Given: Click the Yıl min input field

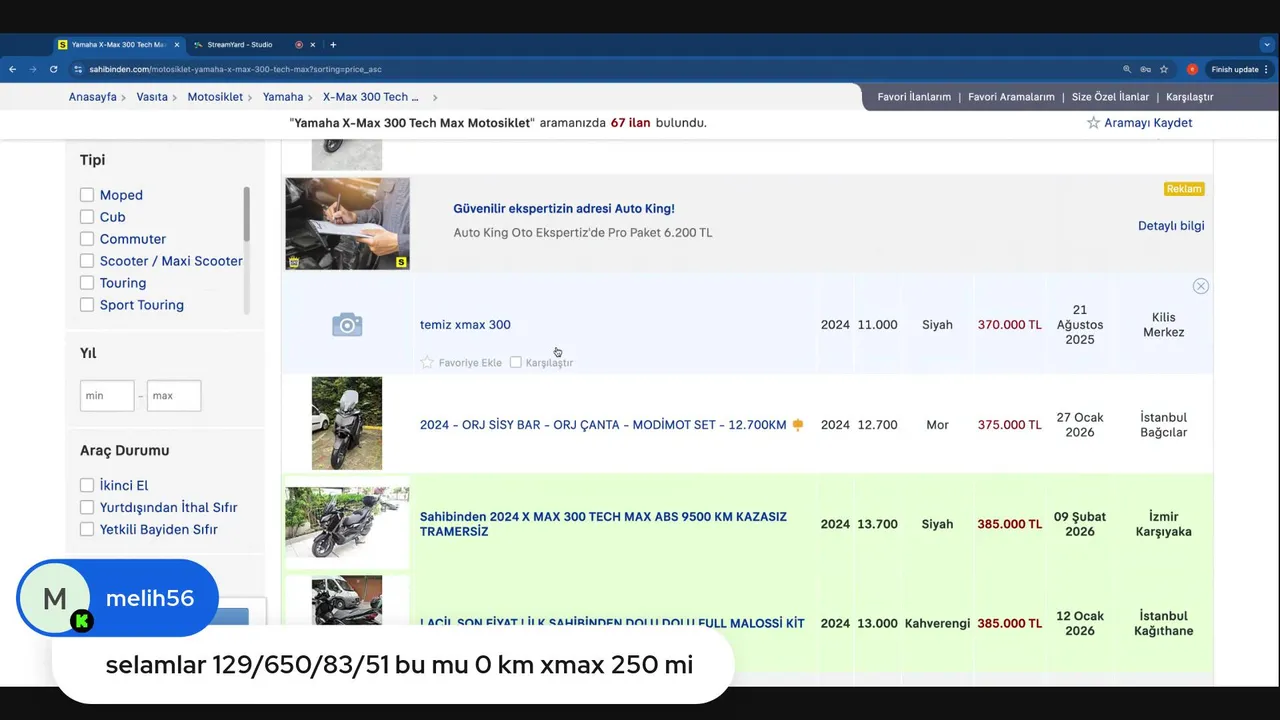Looking at the screenshot, I should click(x=107, y=396).
